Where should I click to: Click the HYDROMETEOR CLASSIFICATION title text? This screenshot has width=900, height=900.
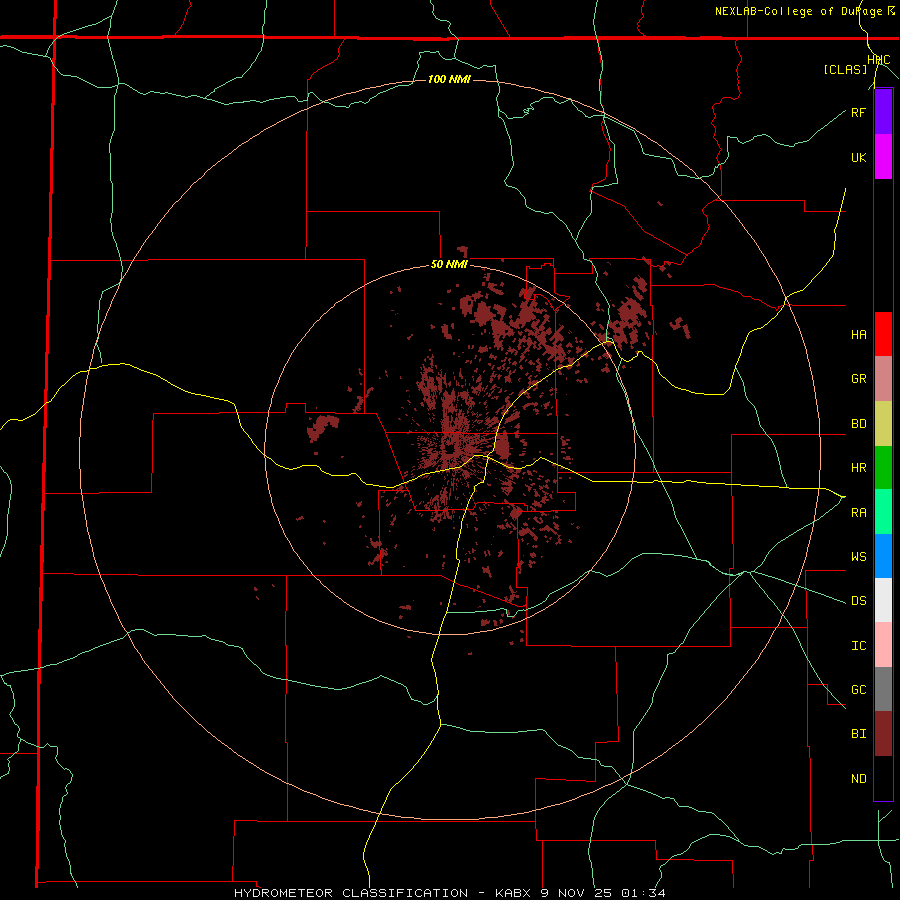point(351,893)
